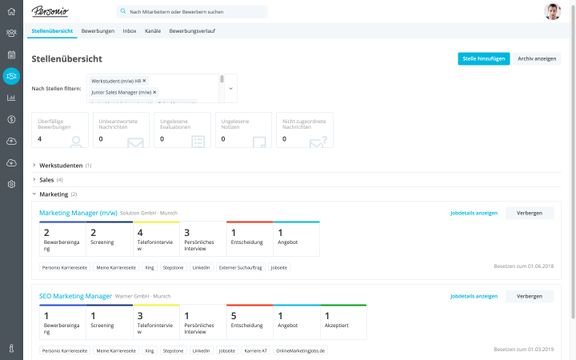Open the Marketing Manager (m/w) job link
The width and height of the screenshot is (576, 360).
(x=78, y=213)
